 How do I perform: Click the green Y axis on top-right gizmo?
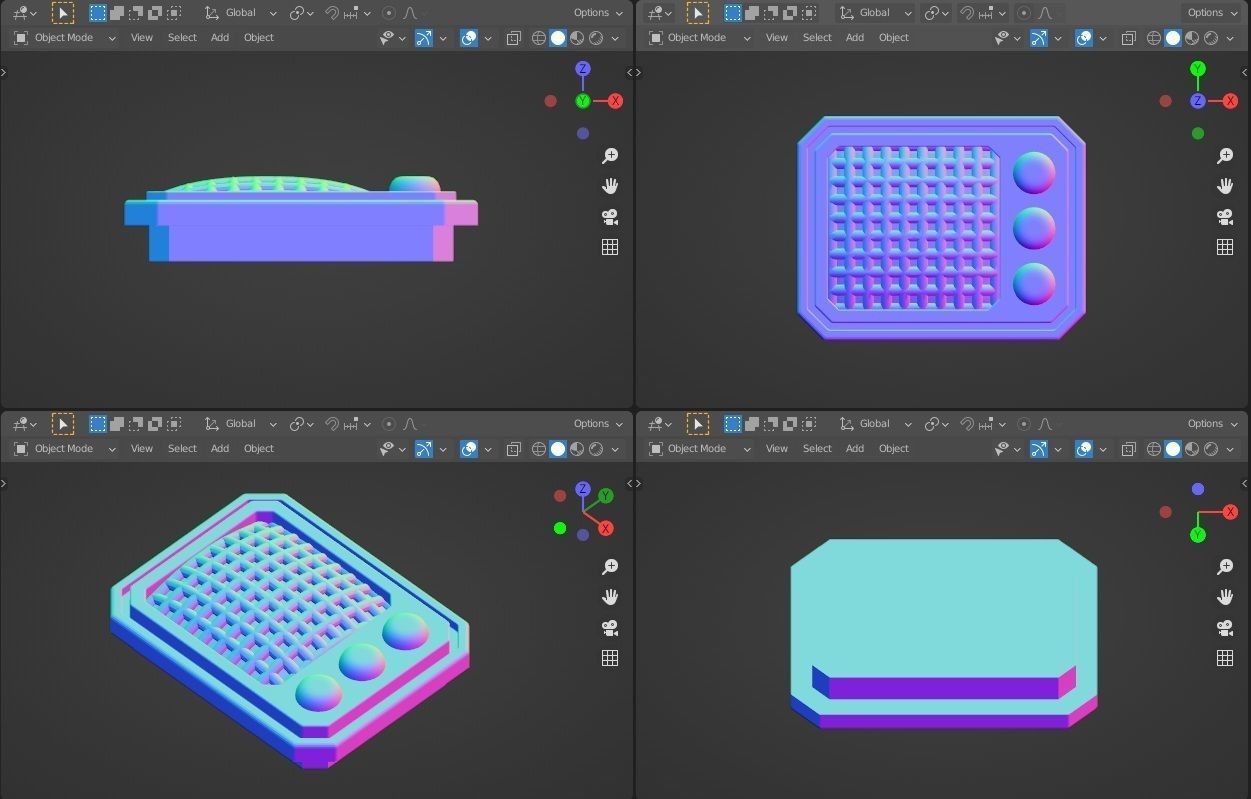coord(1198,69)
